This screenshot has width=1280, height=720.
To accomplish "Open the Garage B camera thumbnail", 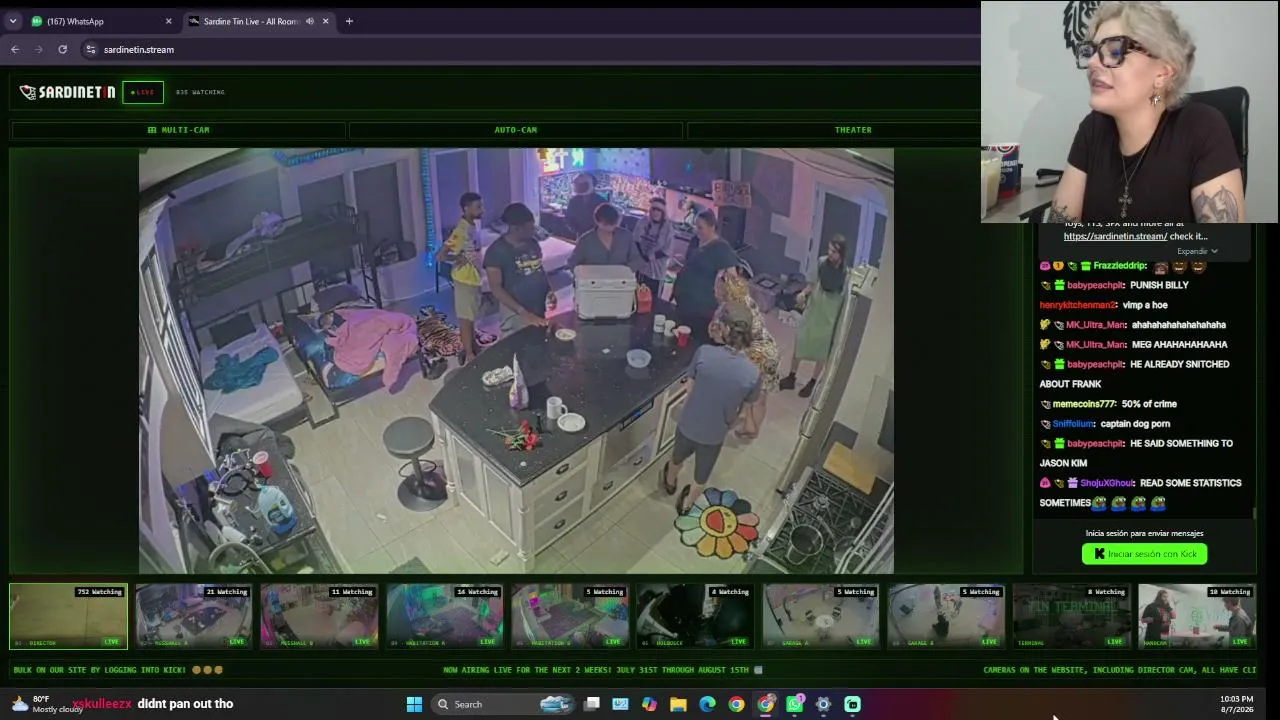I will point(946,616).
